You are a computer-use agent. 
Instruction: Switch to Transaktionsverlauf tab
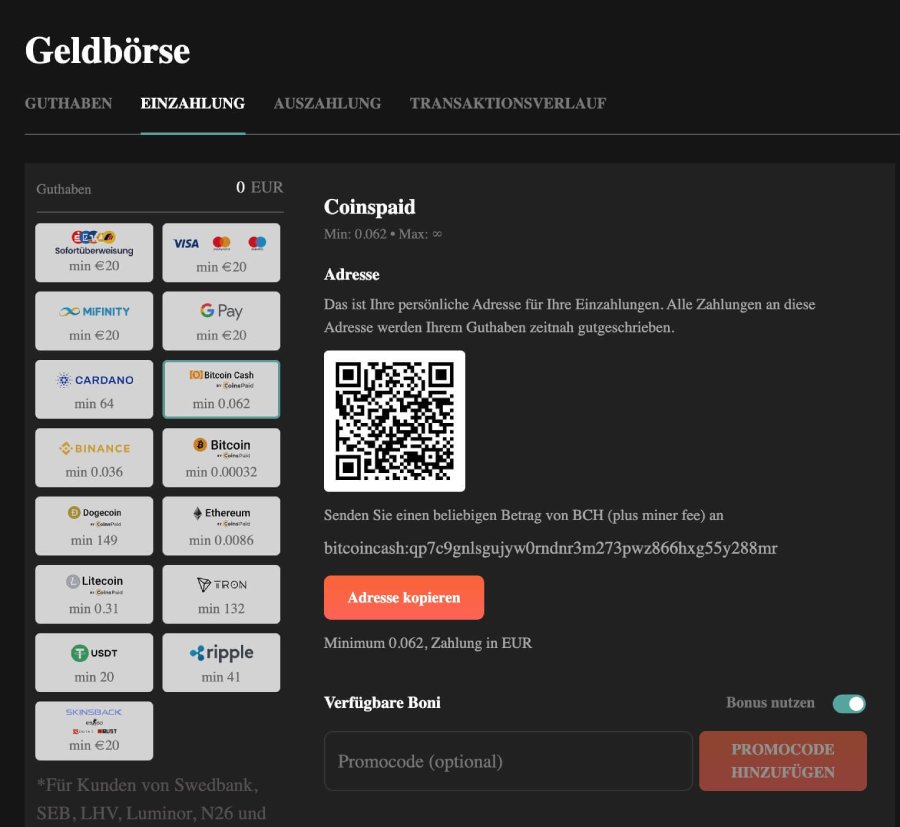507,104
